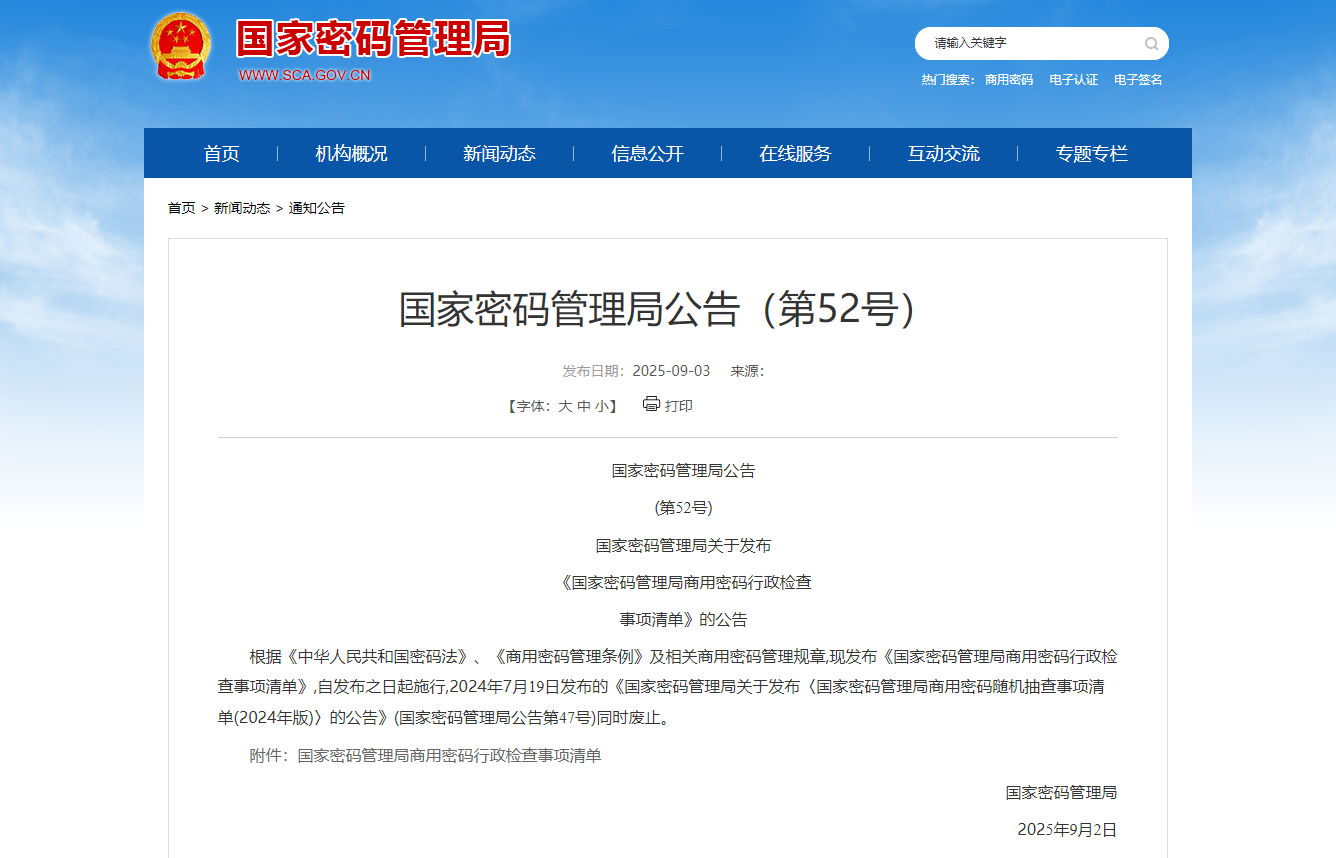The image size is (1336, 858).
Task: Open the 机构概况 navigation tab
Action: click(351, 154)
